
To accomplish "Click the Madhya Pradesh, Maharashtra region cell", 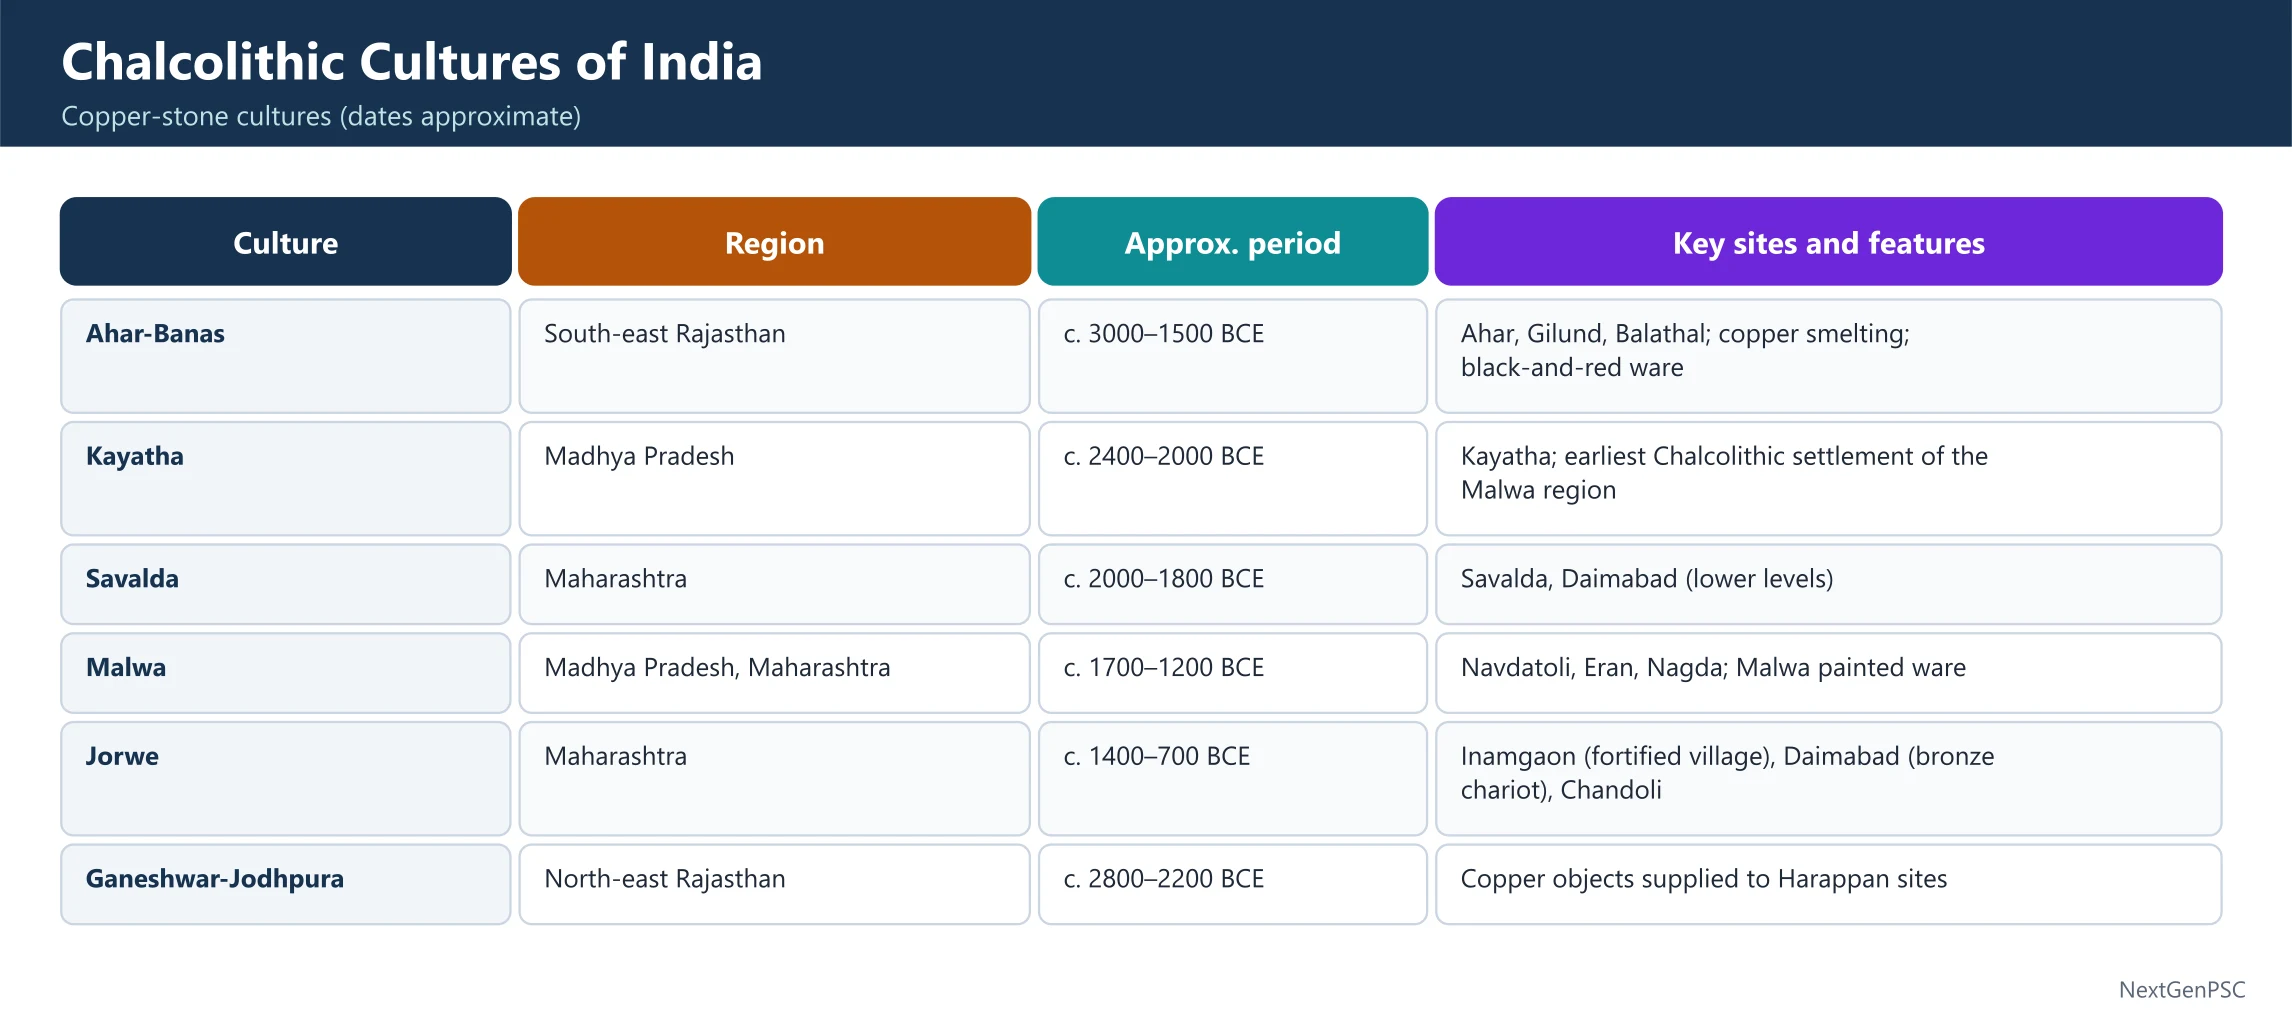I will point(774,673).
